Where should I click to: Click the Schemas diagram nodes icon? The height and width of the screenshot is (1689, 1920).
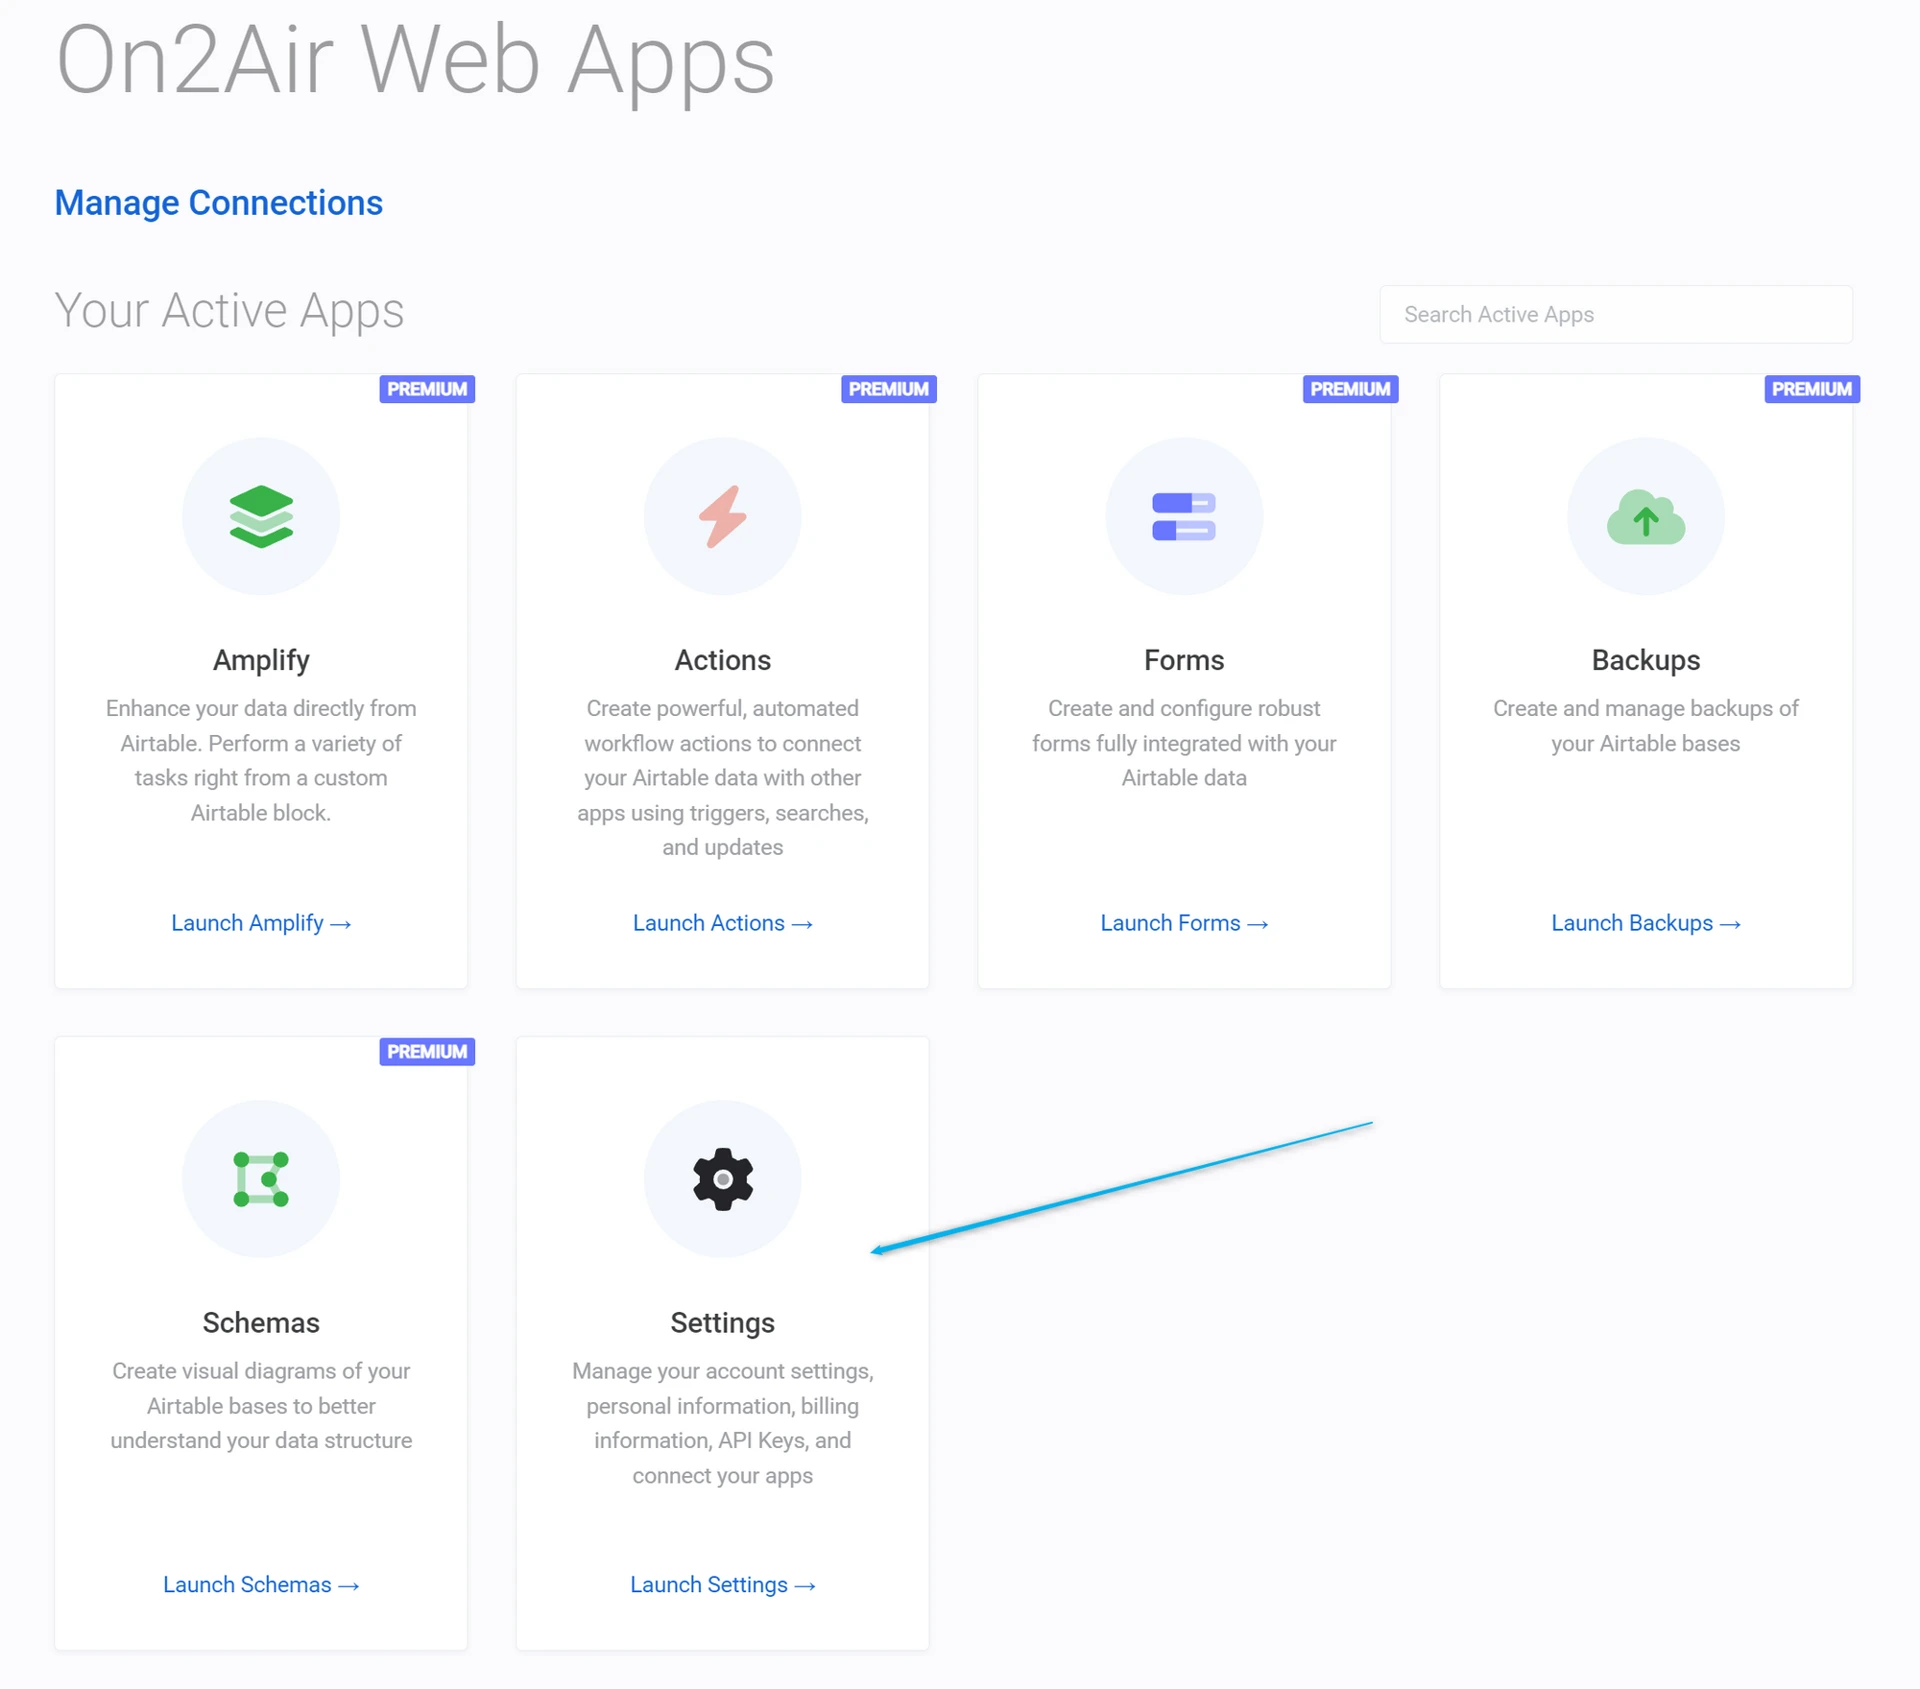pyautogui.click(x=261, y=1179)
